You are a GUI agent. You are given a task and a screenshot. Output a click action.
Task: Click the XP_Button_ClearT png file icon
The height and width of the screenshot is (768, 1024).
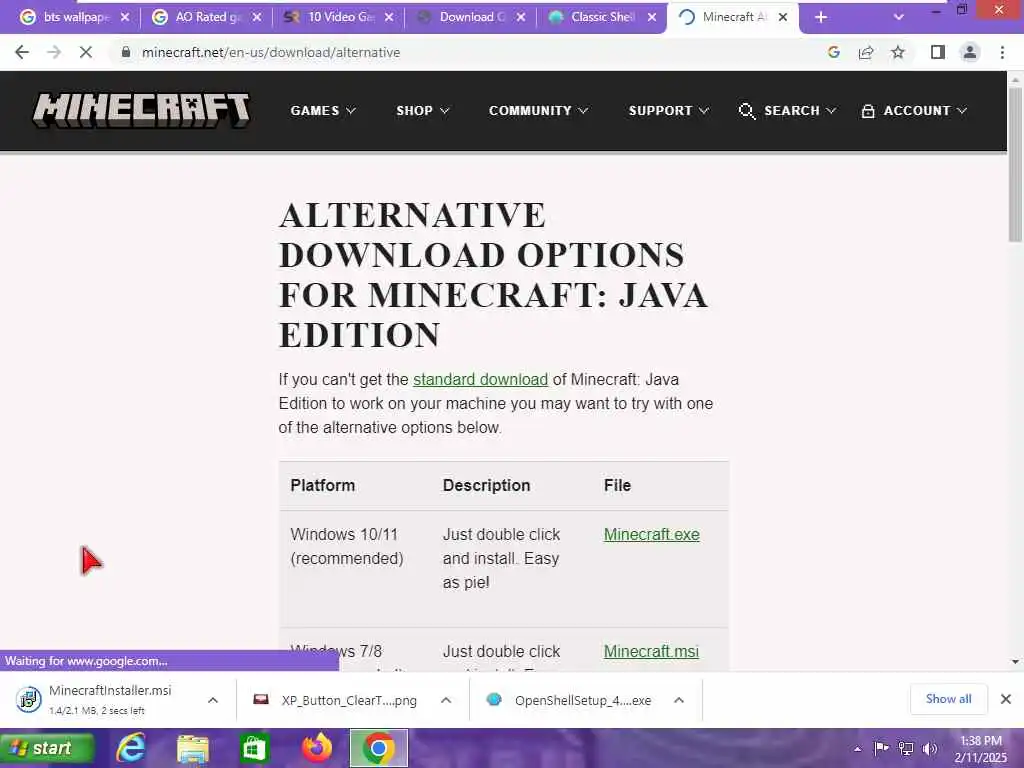point(261,699)
